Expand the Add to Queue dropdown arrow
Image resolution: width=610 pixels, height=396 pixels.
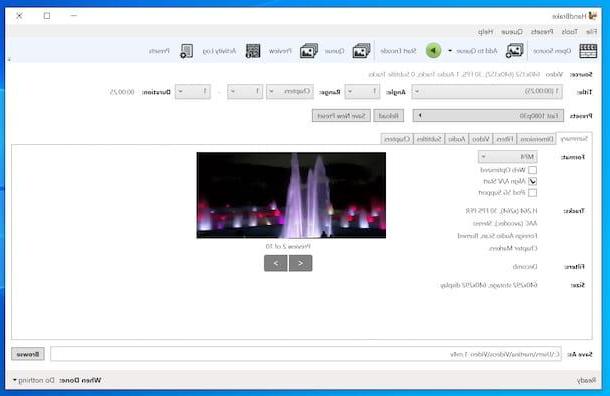pyautogui.click(x=450, y=51)
